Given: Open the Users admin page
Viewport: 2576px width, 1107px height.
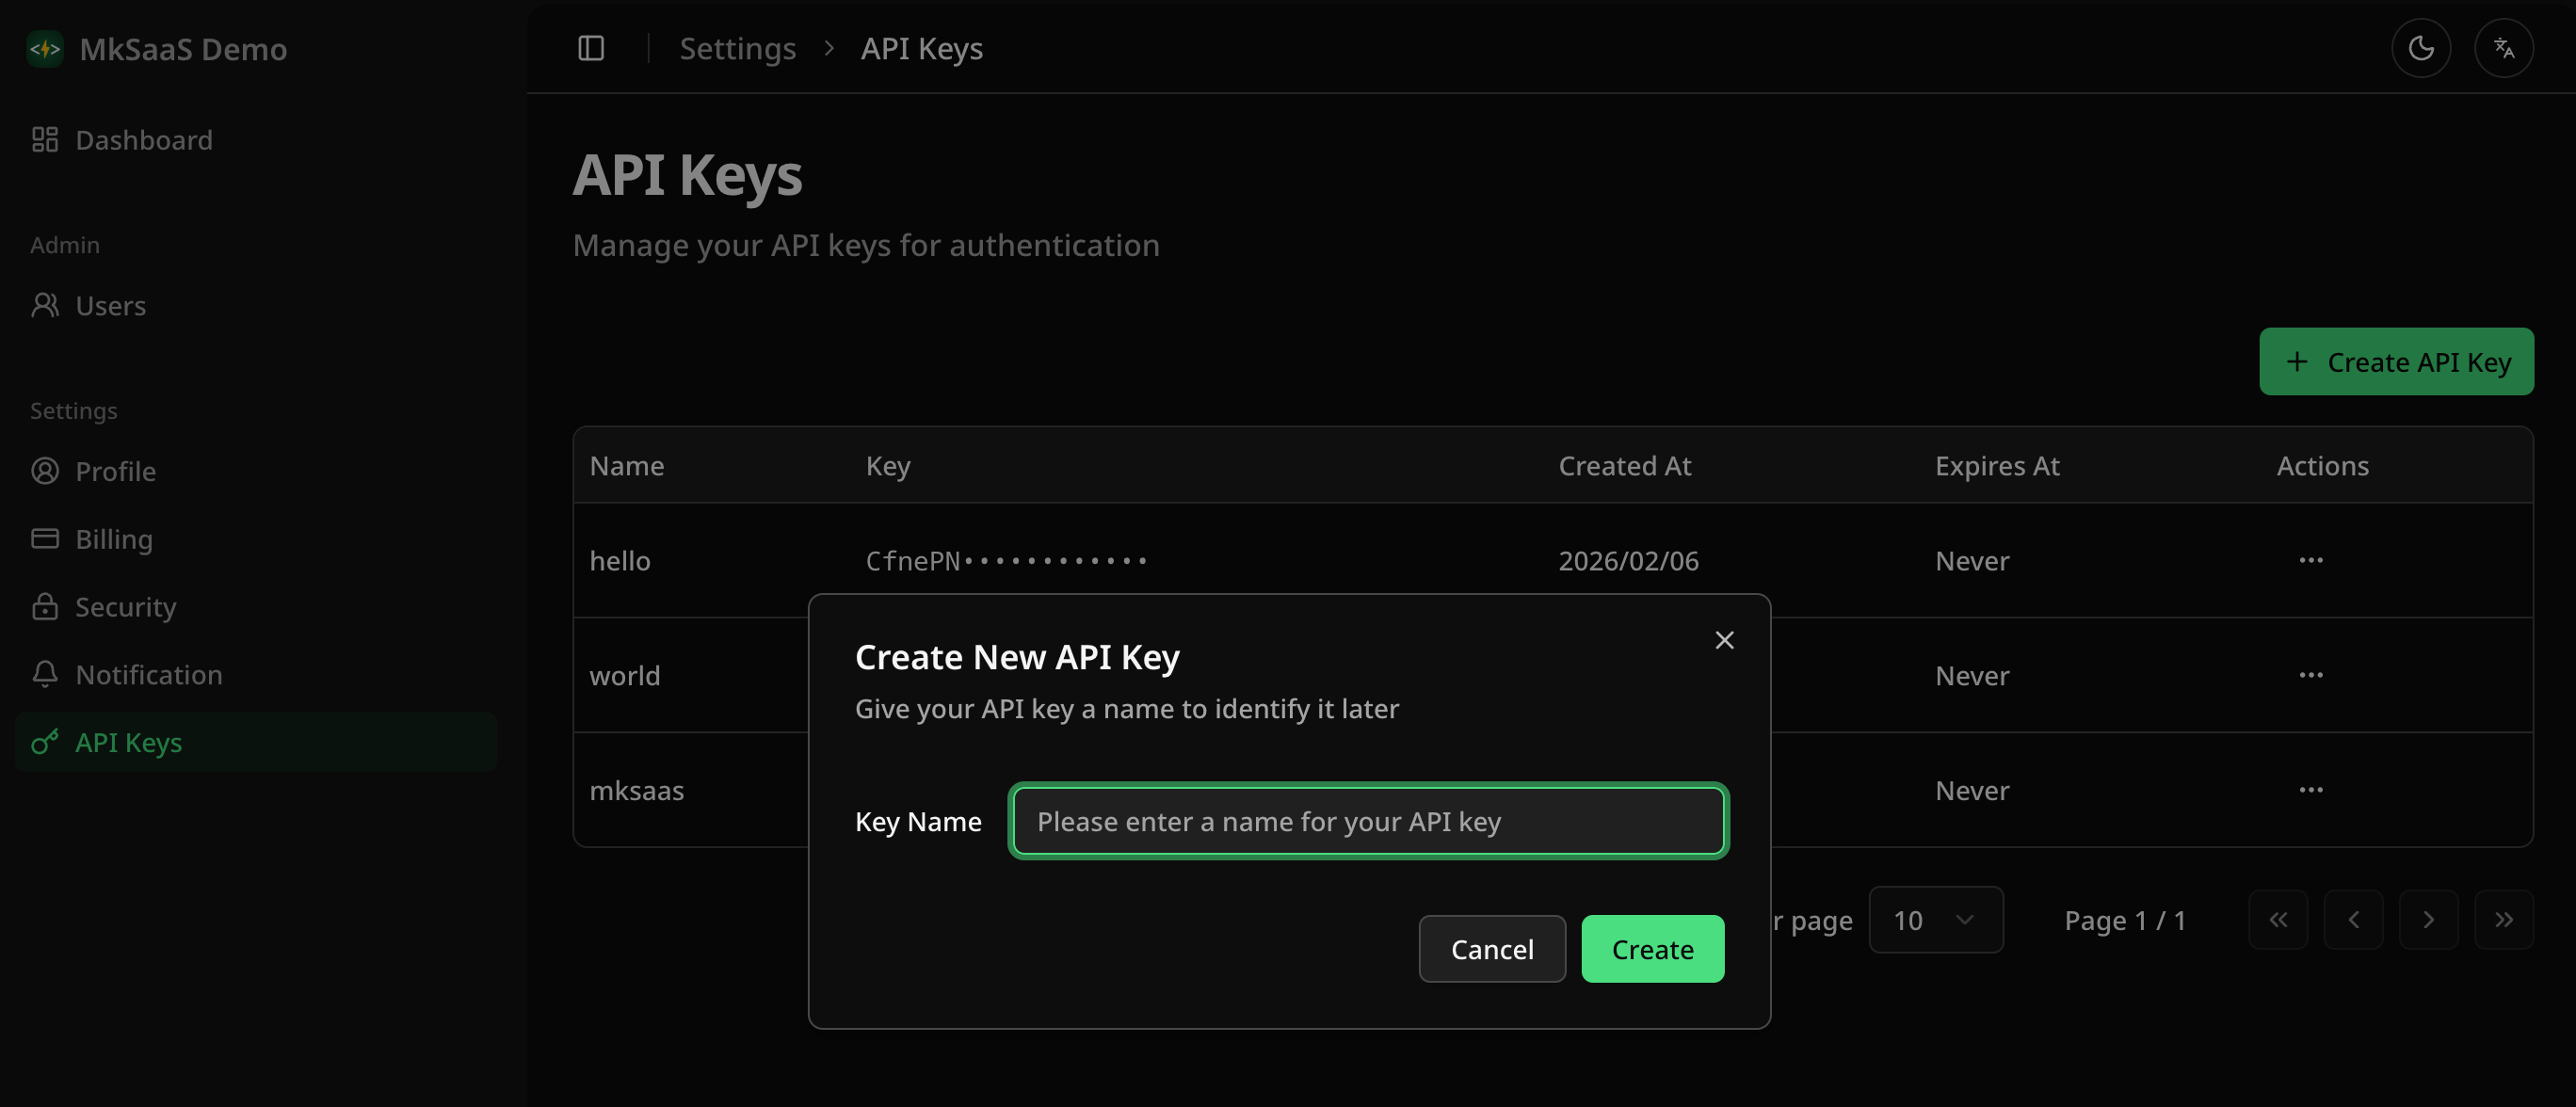Looking at the screenshot, I should [110, 305].
